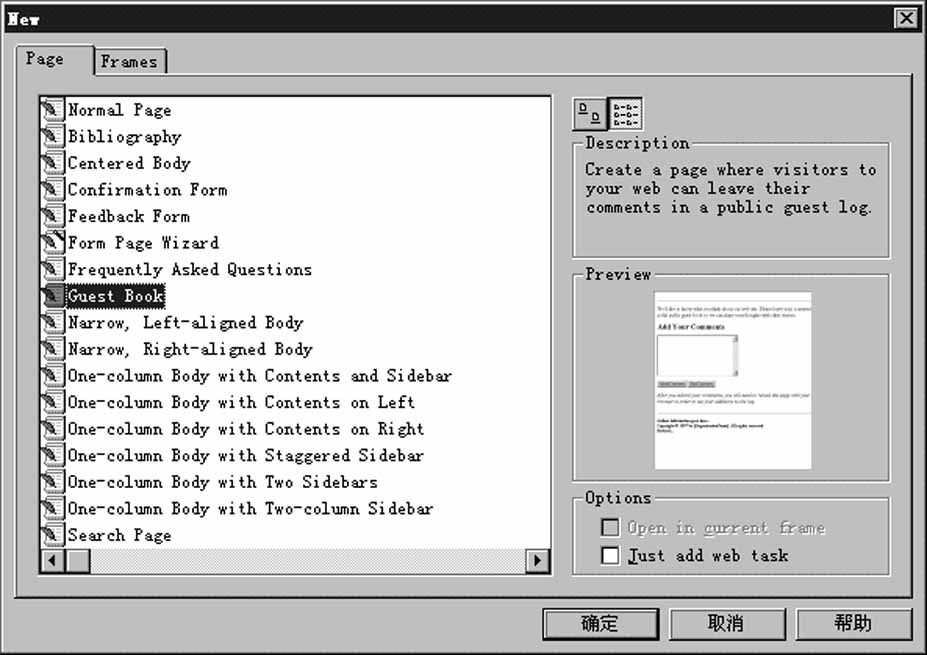Click the 确定 (OK) button
This screenshot has width=927, height=655.
pos(600,624)
